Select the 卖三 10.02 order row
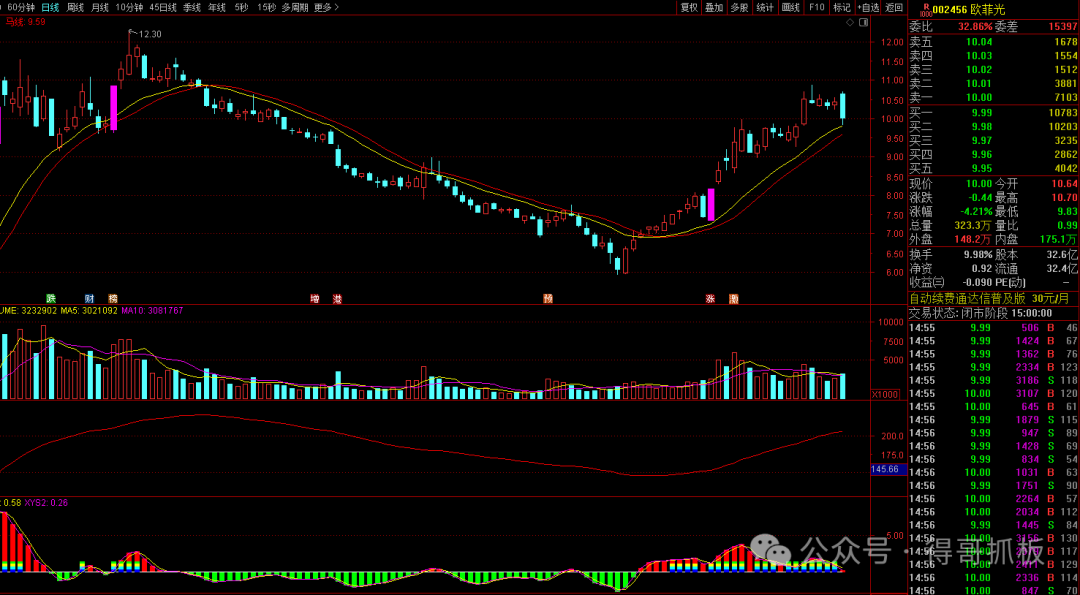 [993, 70]
